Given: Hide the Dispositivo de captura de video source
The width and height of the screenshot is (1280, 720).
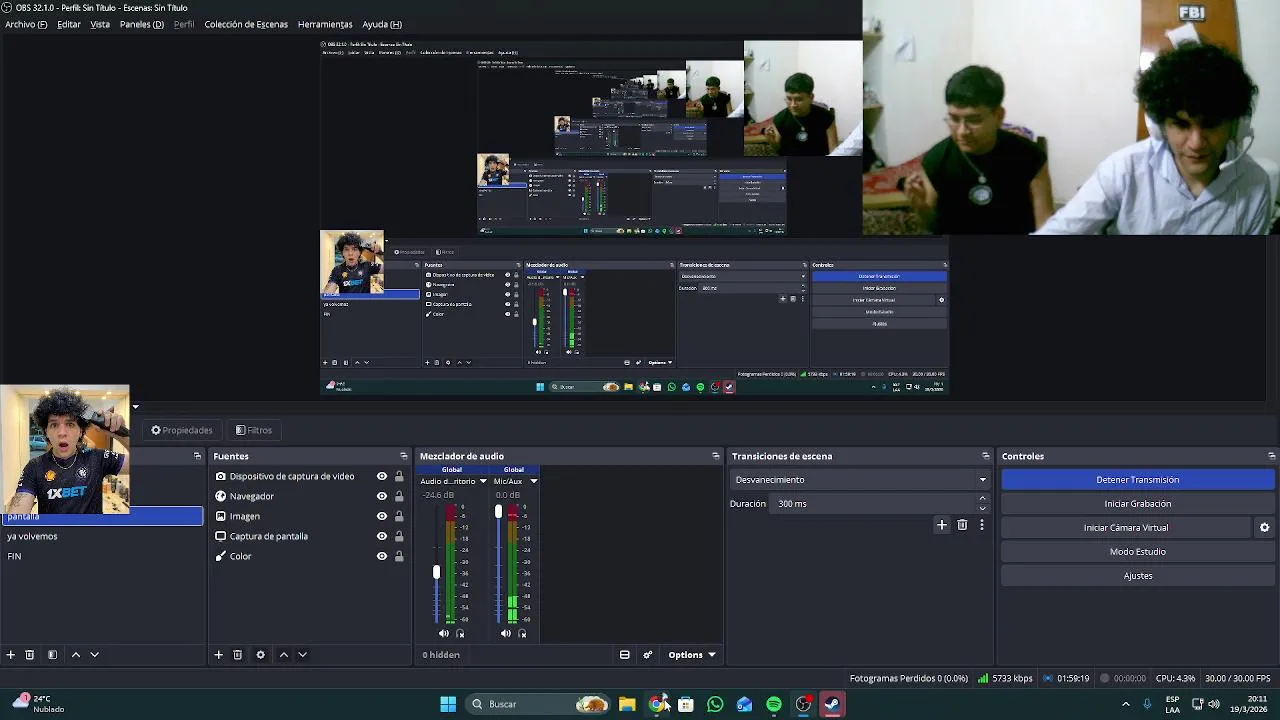Looking at the screenshot, I should 381,476.
